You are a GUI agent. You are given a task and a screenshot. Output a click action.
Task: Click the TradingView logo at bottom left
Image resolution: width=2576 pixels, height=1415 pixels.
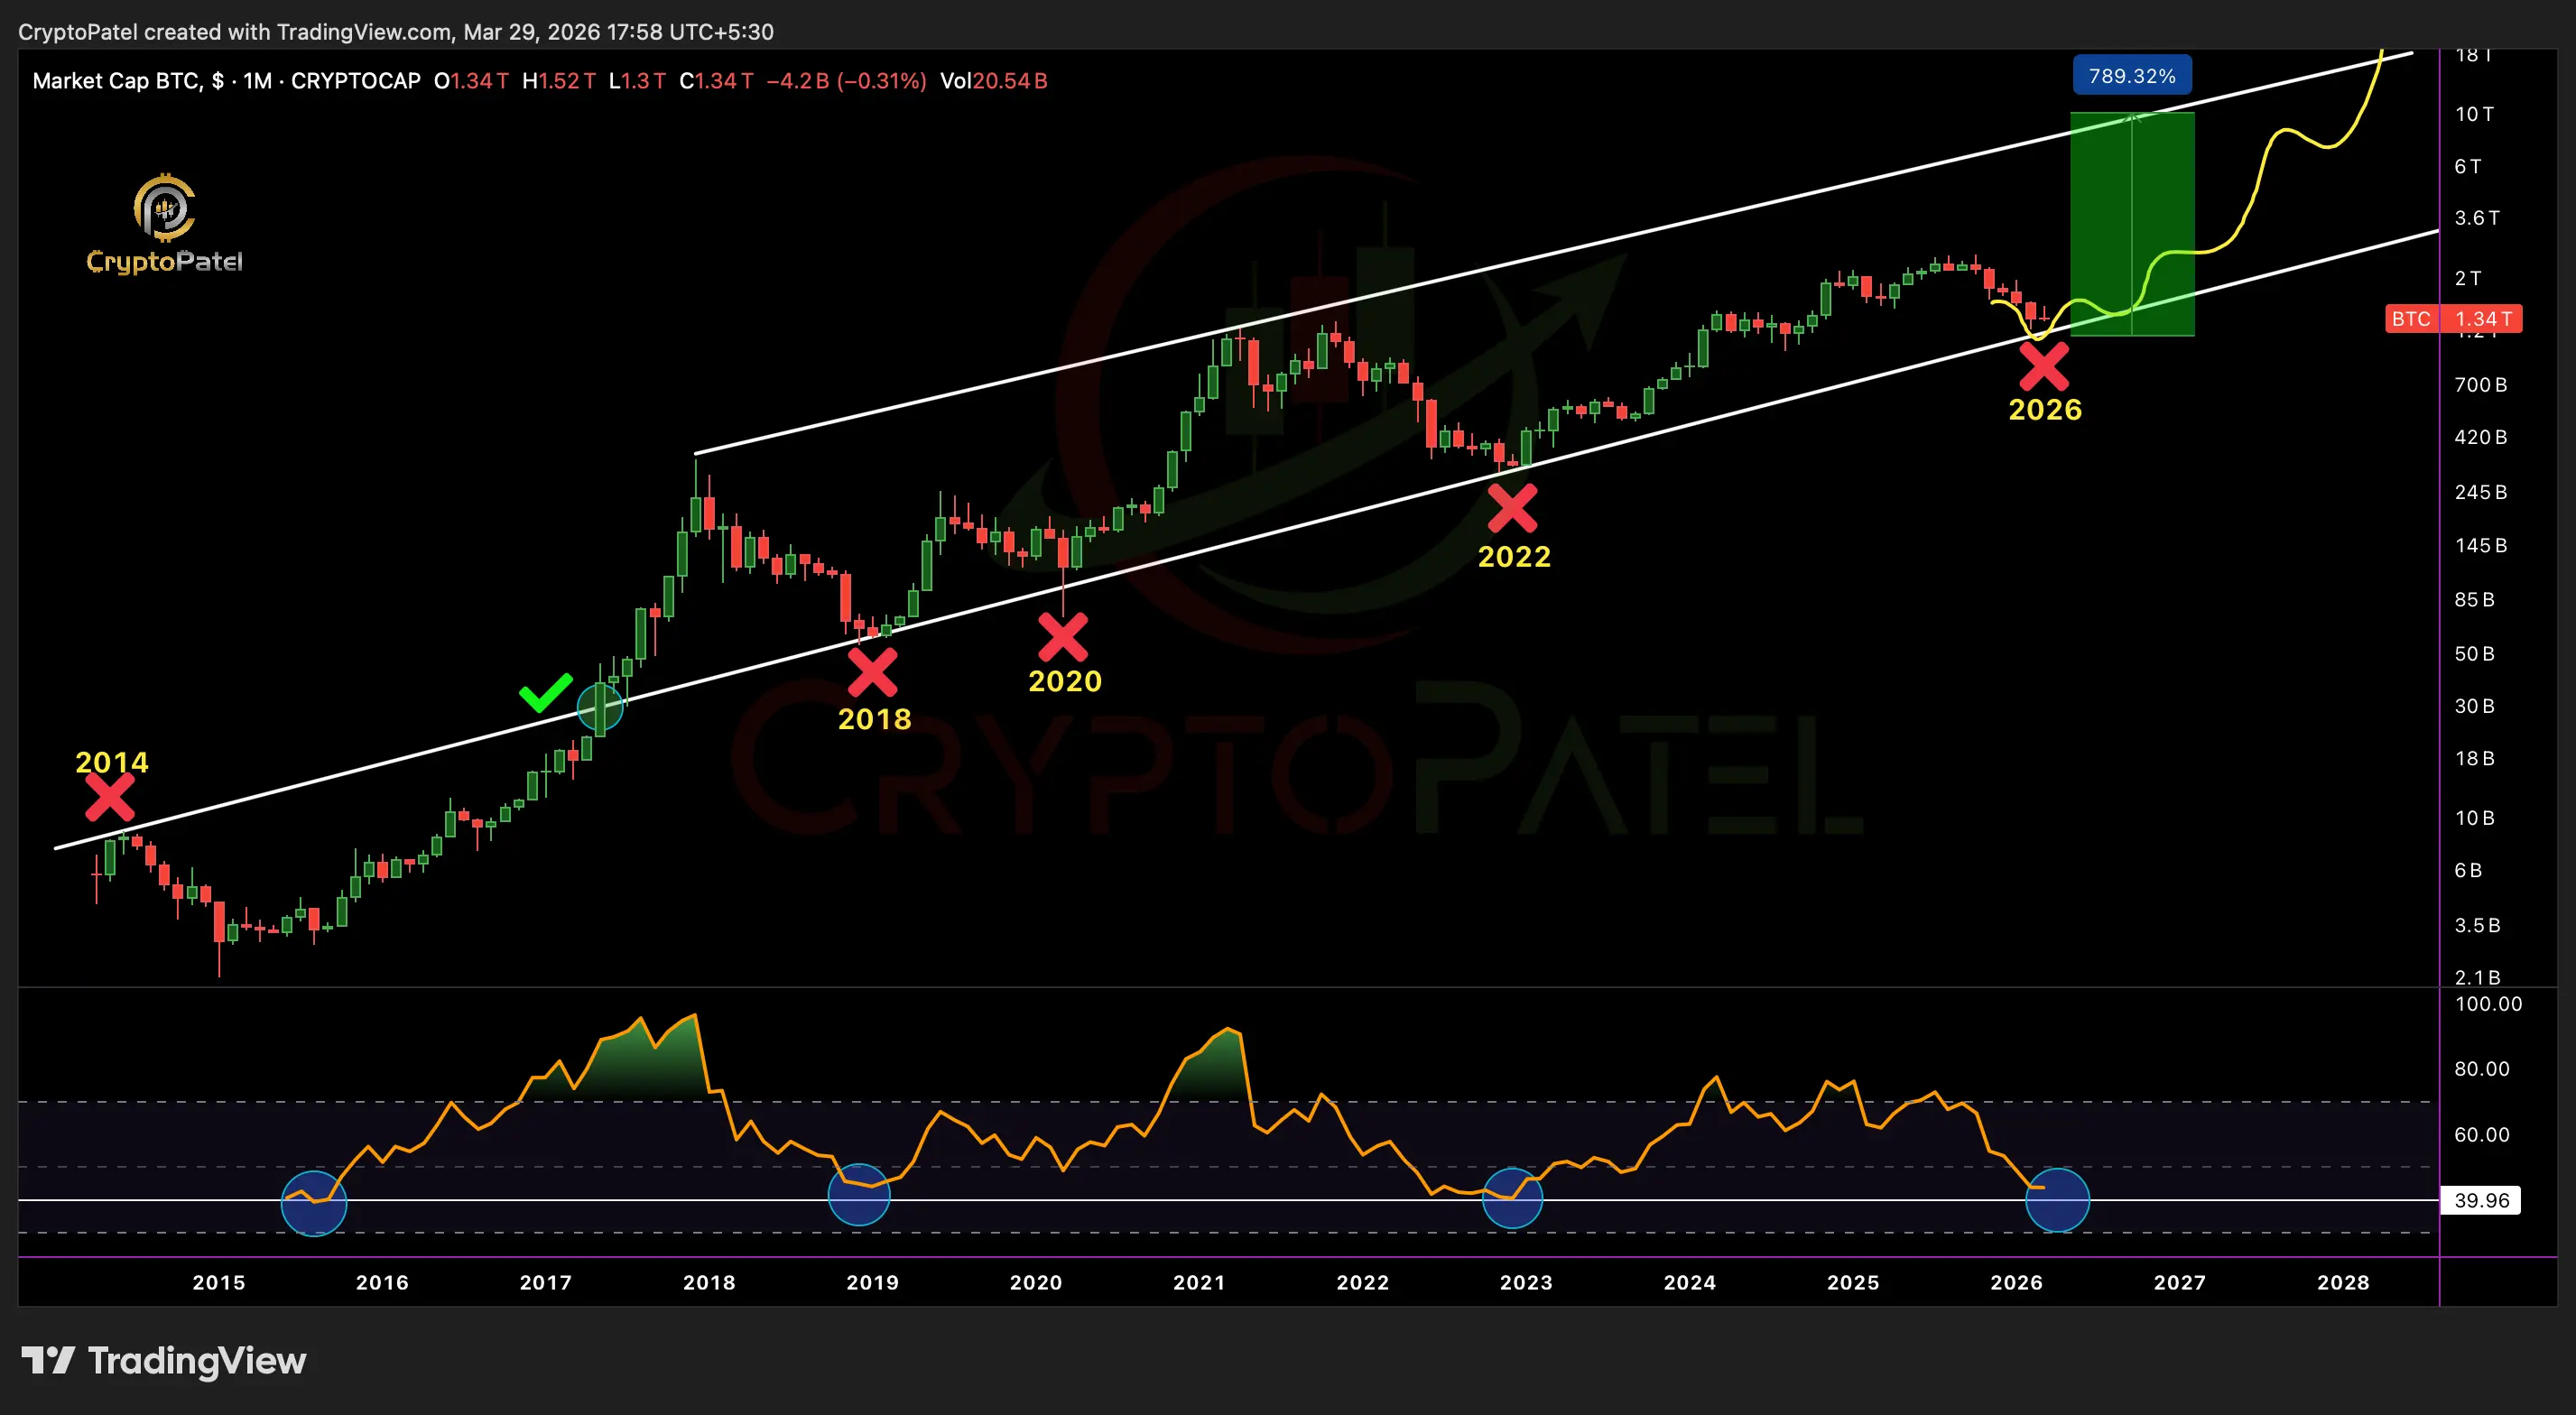(x=164, y=1361)
